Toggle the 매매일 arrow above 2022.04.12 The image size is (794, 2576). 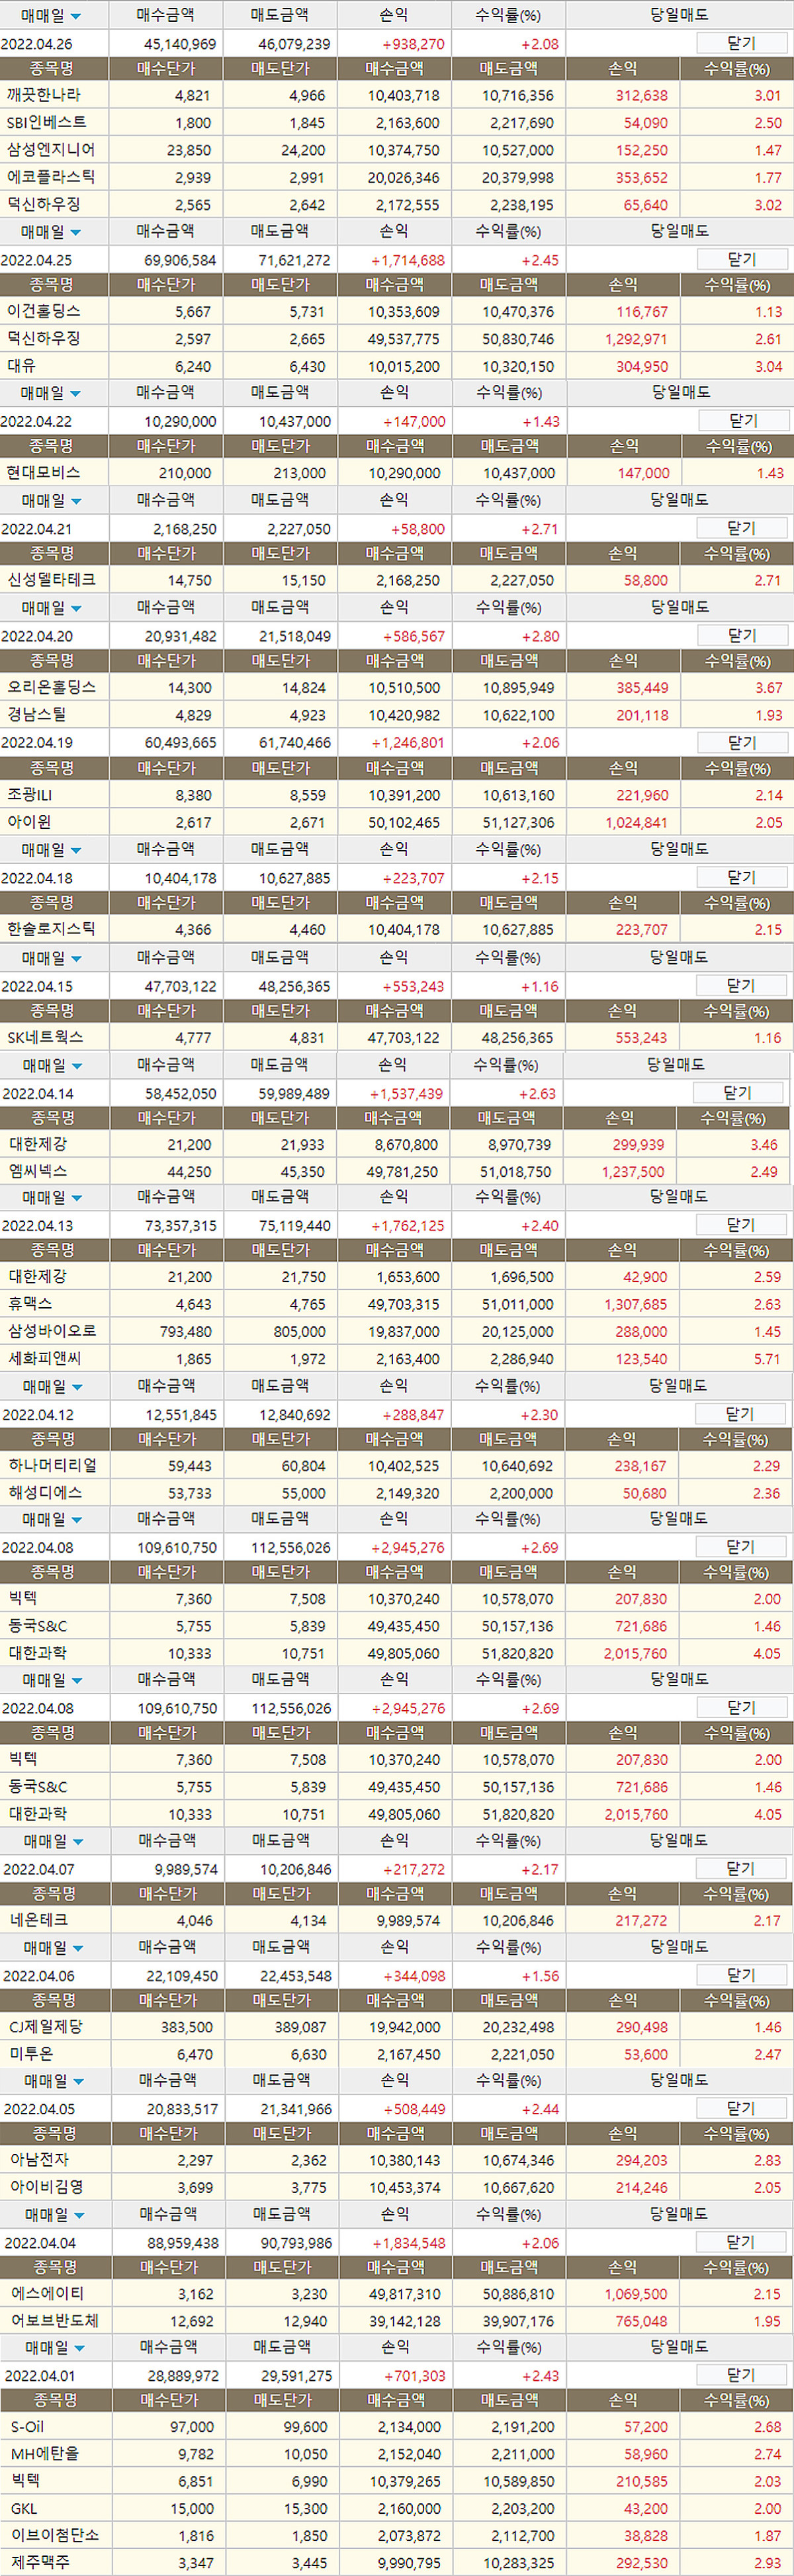(x=77, y=1388)
